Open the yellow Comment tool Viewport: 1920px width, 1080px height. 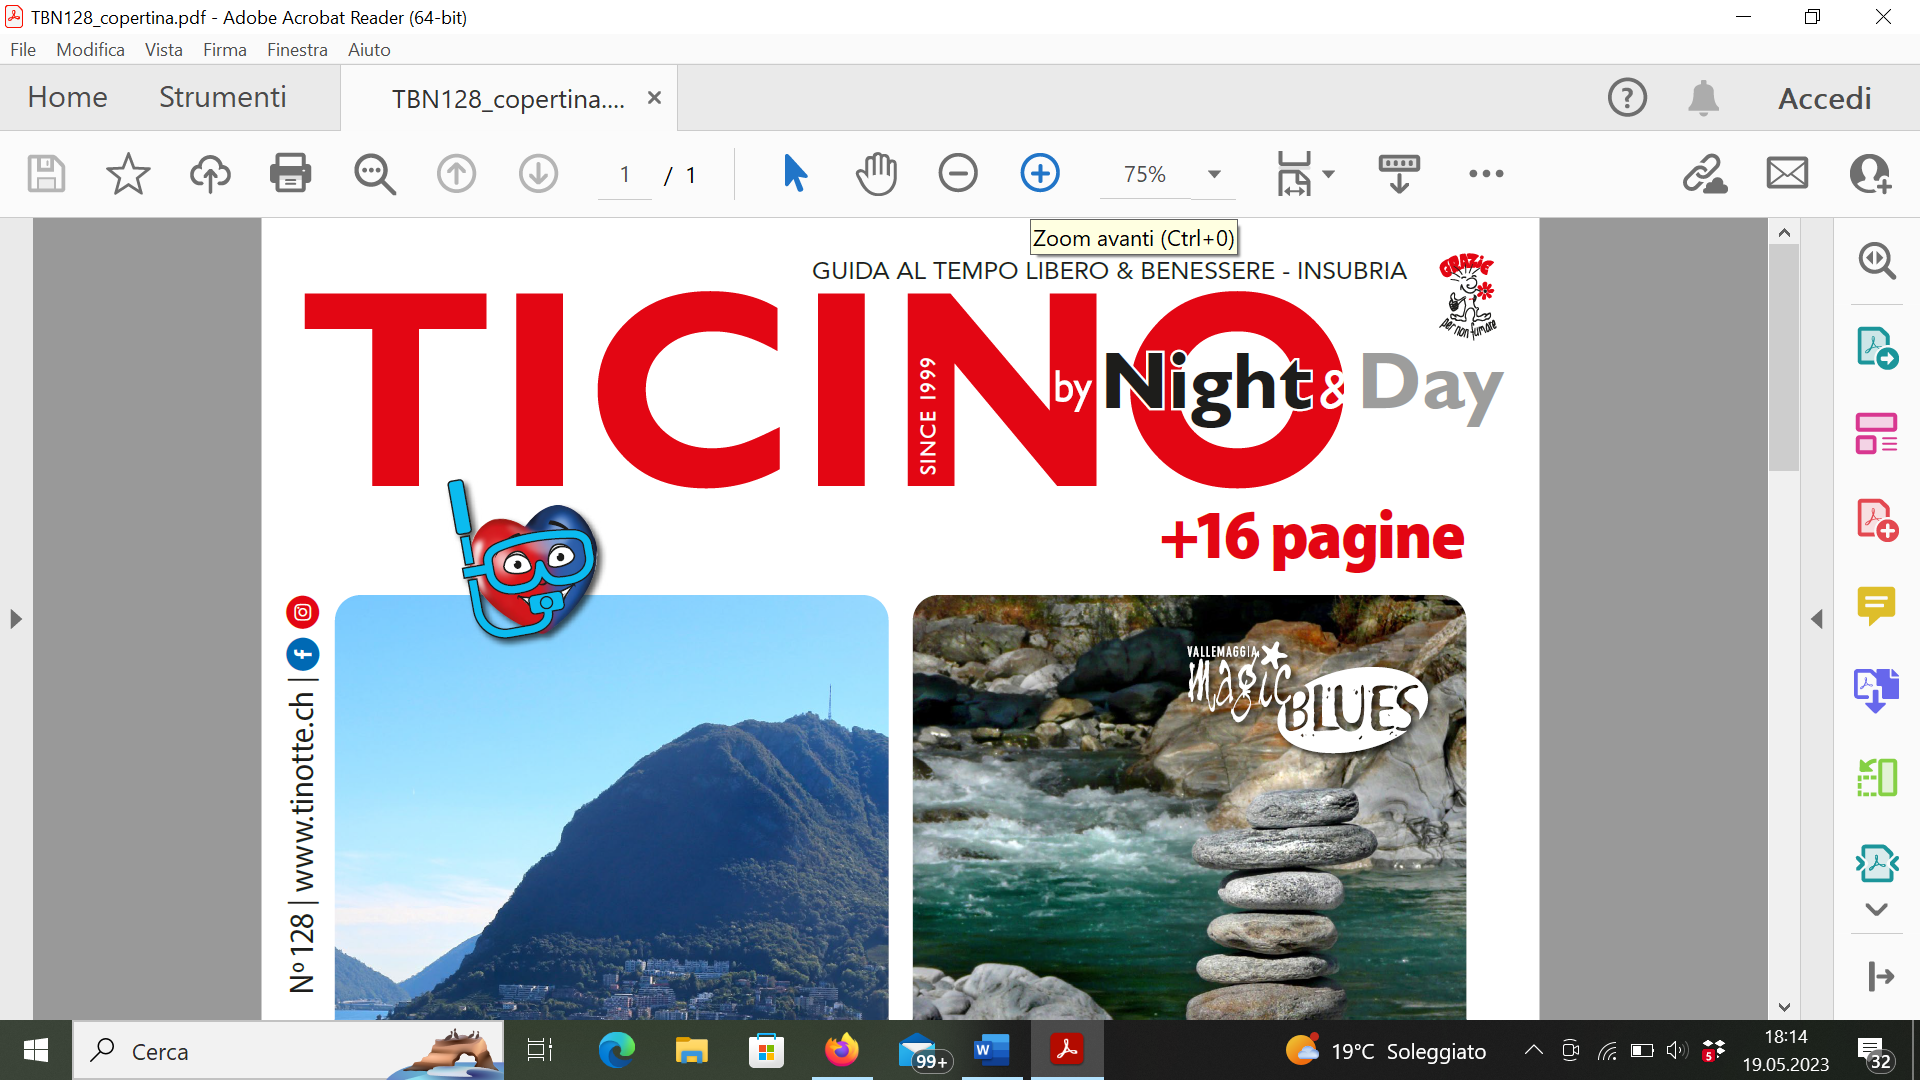pos(1876,606)
